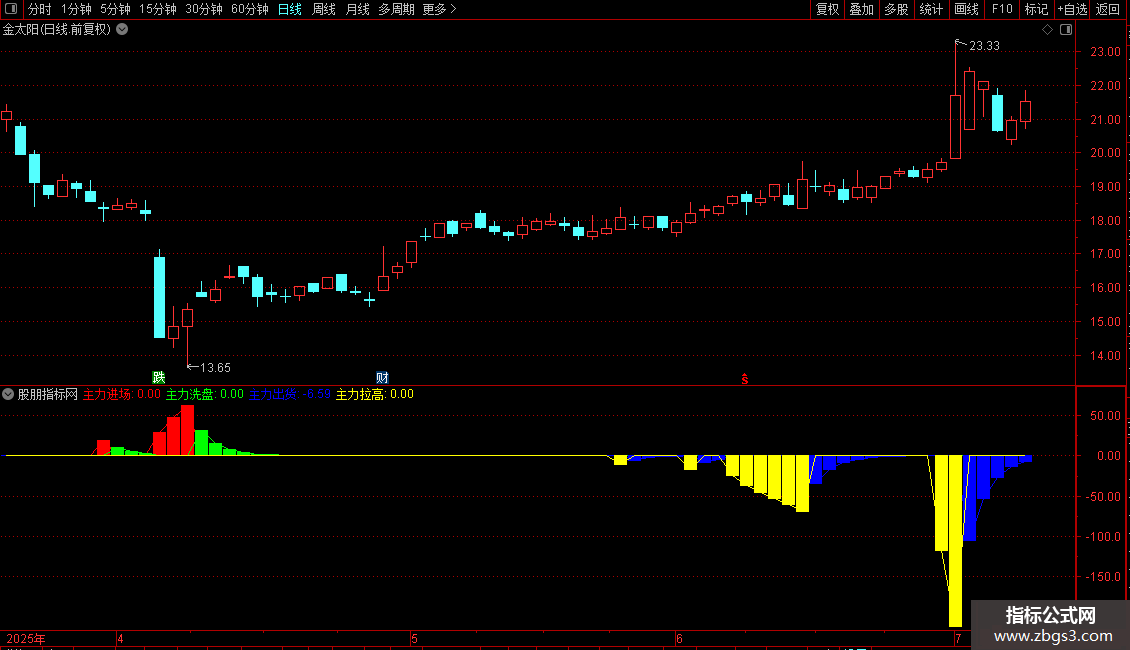Open dropdown next to 金太阳 title

pyautogui.click(x=123, y=30)
